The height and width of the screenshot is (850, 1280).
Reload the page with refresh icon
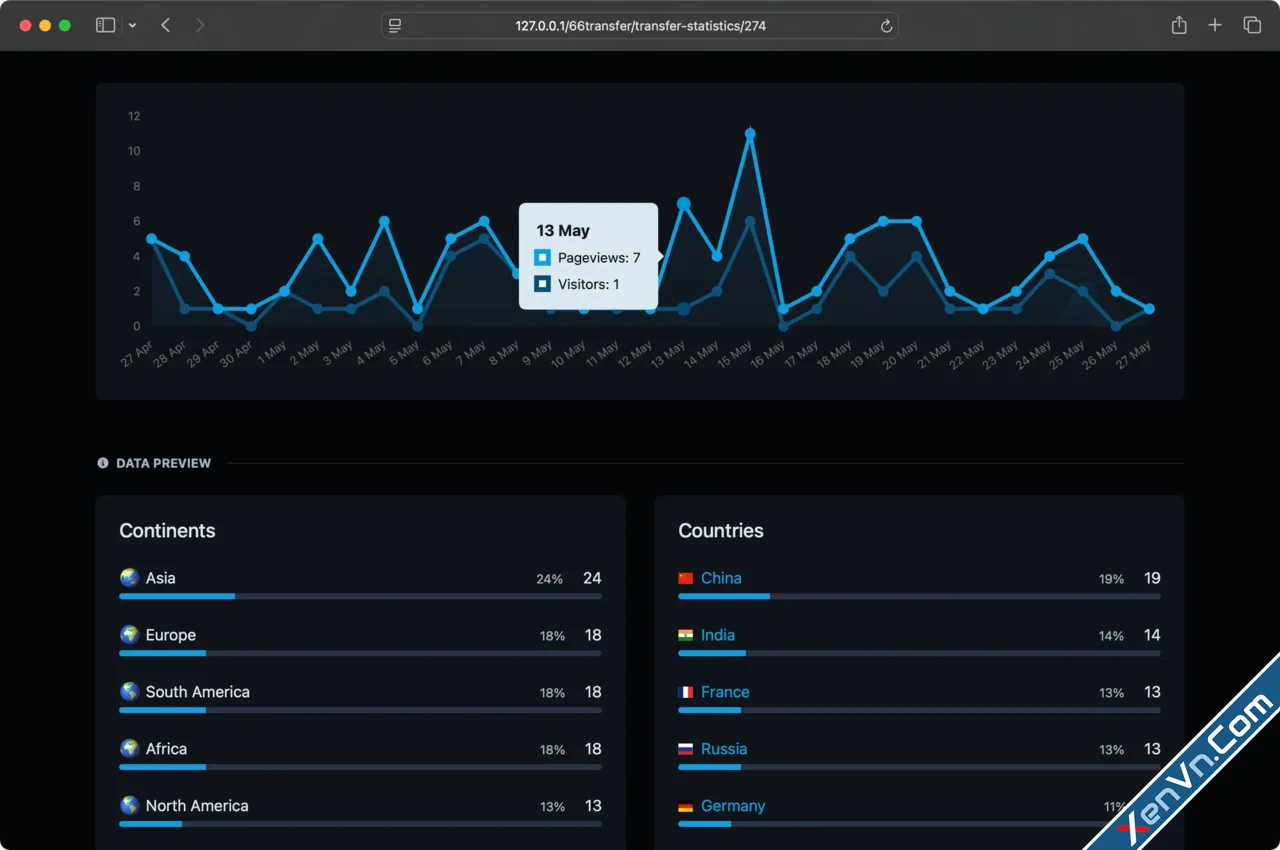(x=886, y=26)
